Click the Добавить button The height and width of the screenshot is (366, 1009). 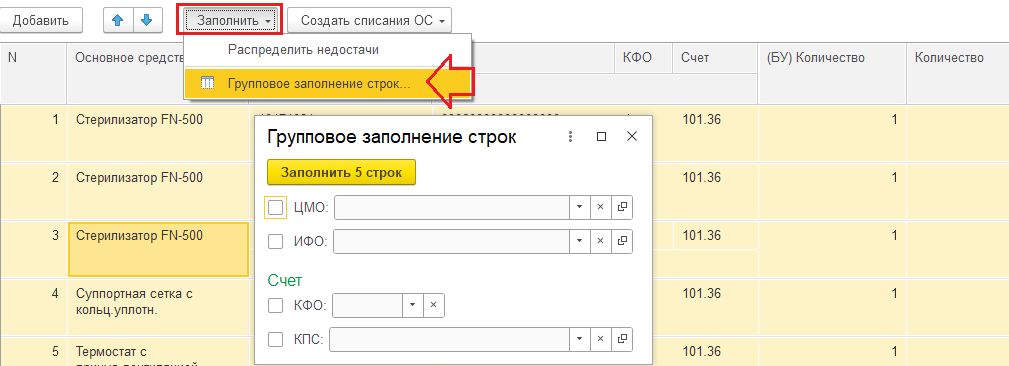pyautogui.click(x=41, y=21)
